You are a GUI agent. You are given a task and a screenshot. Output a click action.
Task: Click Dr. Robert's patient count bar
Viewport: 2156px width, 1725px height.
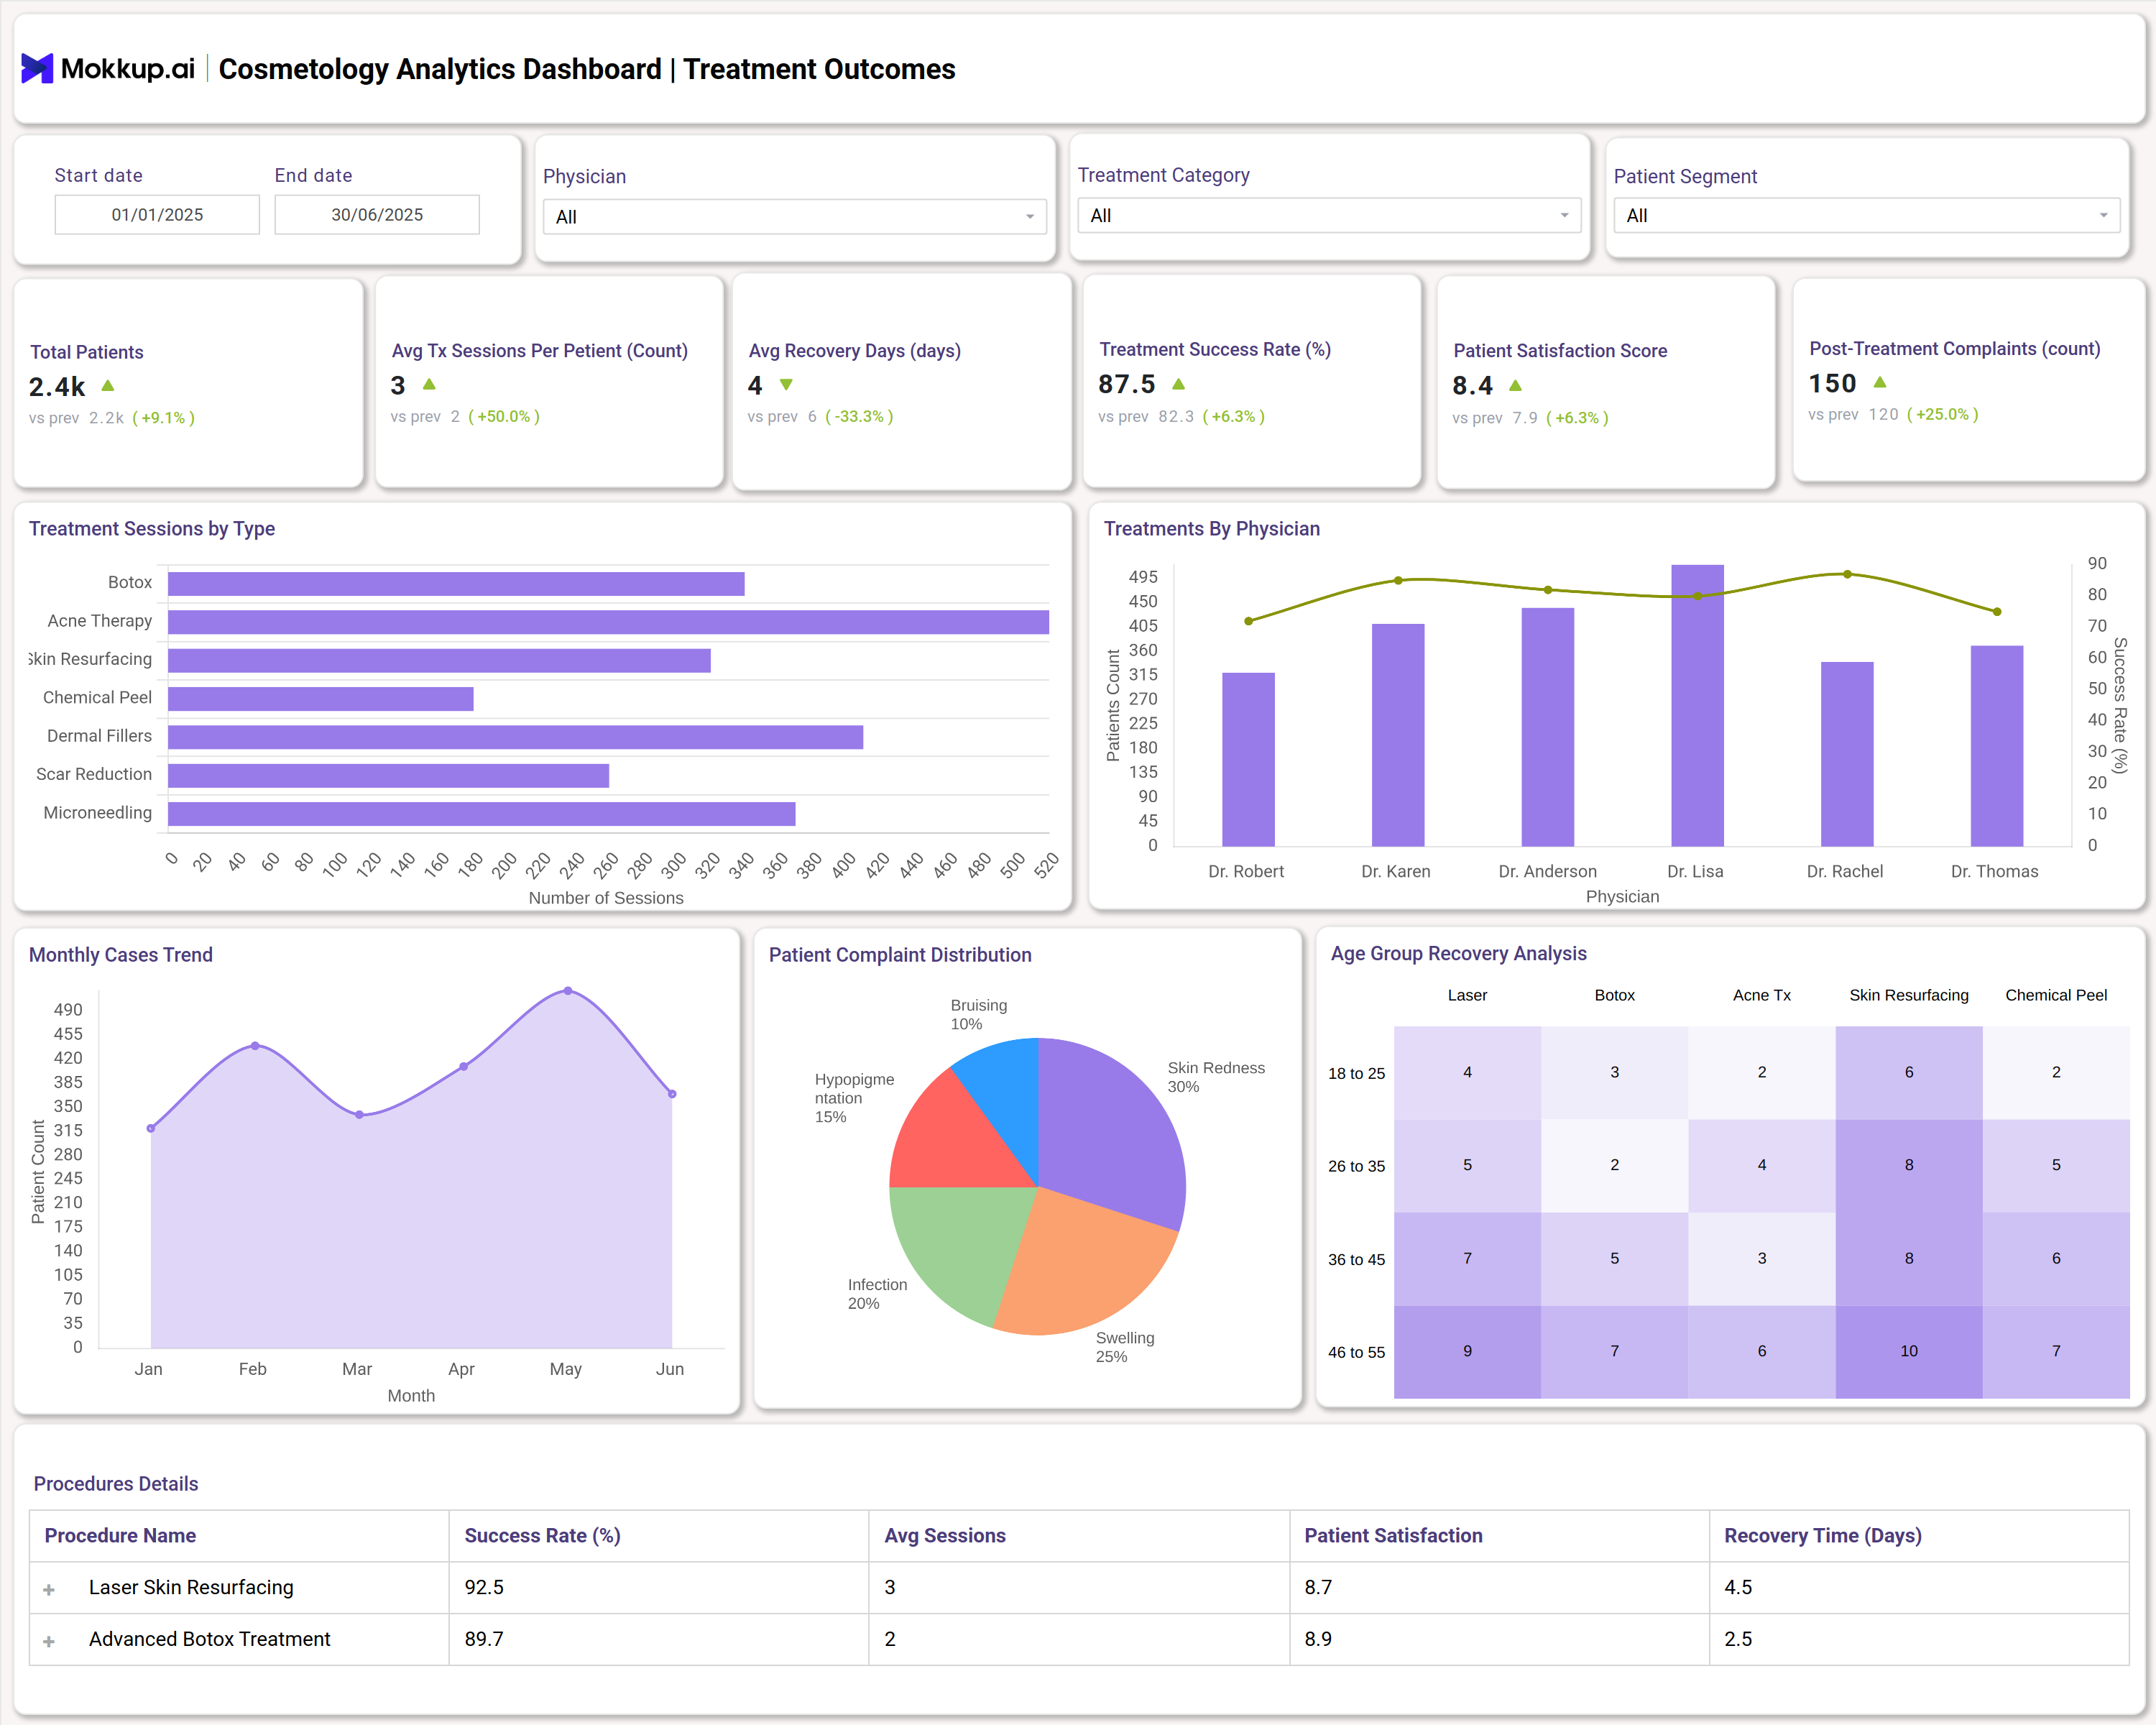point(1248,760)
